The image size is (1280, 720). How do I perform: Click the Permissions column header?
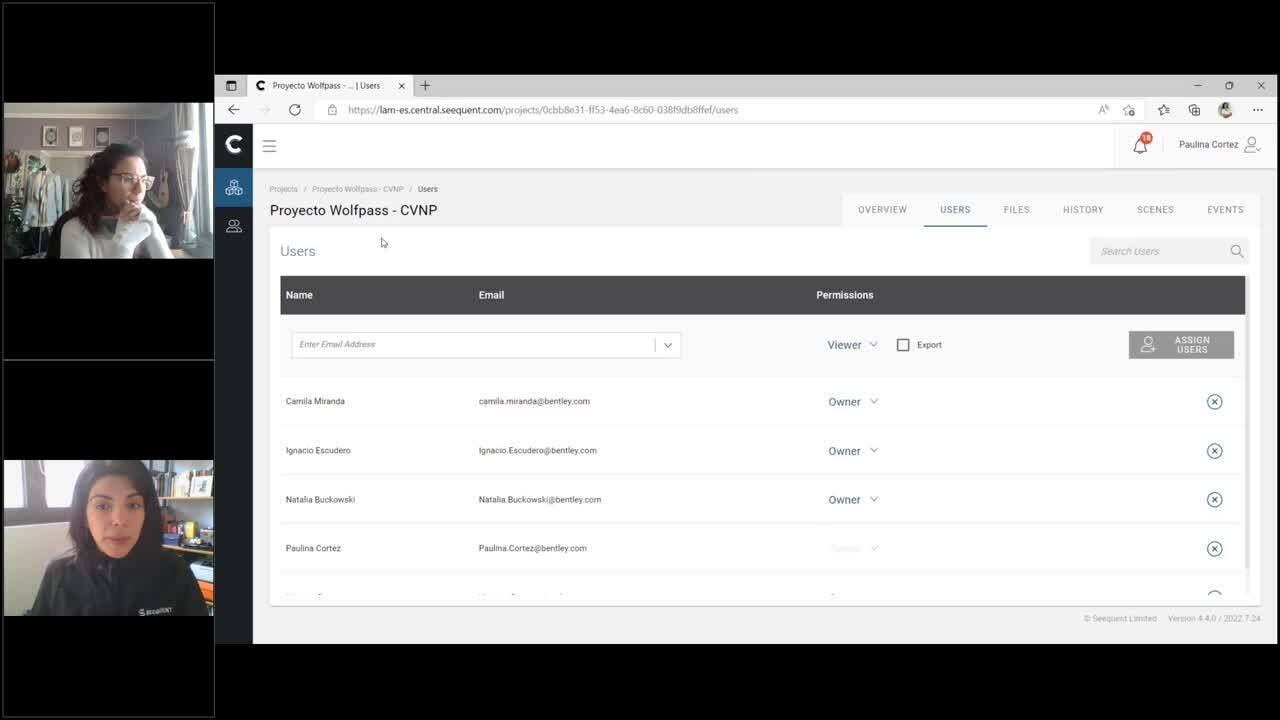click(x=845, y=295)
